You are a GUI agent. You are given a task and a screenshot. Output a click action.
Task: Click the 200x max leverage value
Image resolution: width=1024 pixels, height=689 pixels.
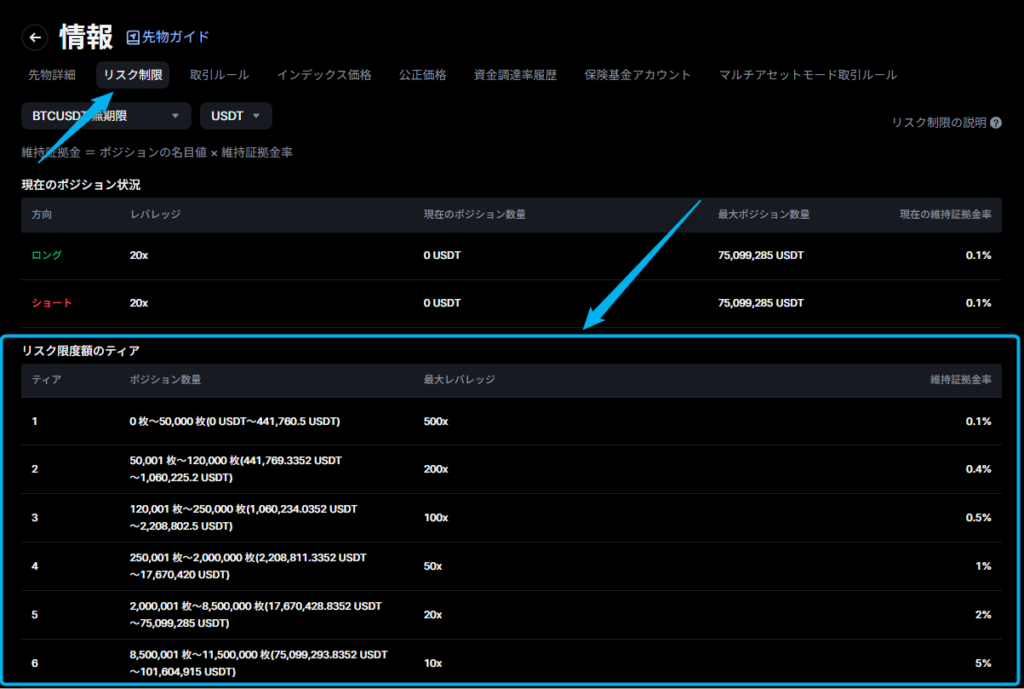pyautogui.click(x=436, y=469)
